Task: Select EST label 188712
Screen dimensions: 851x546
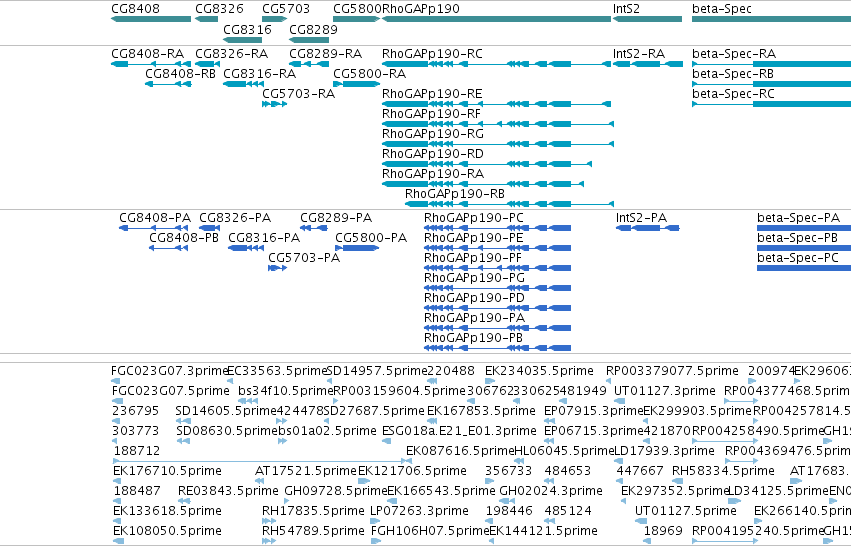Action: 137,452
